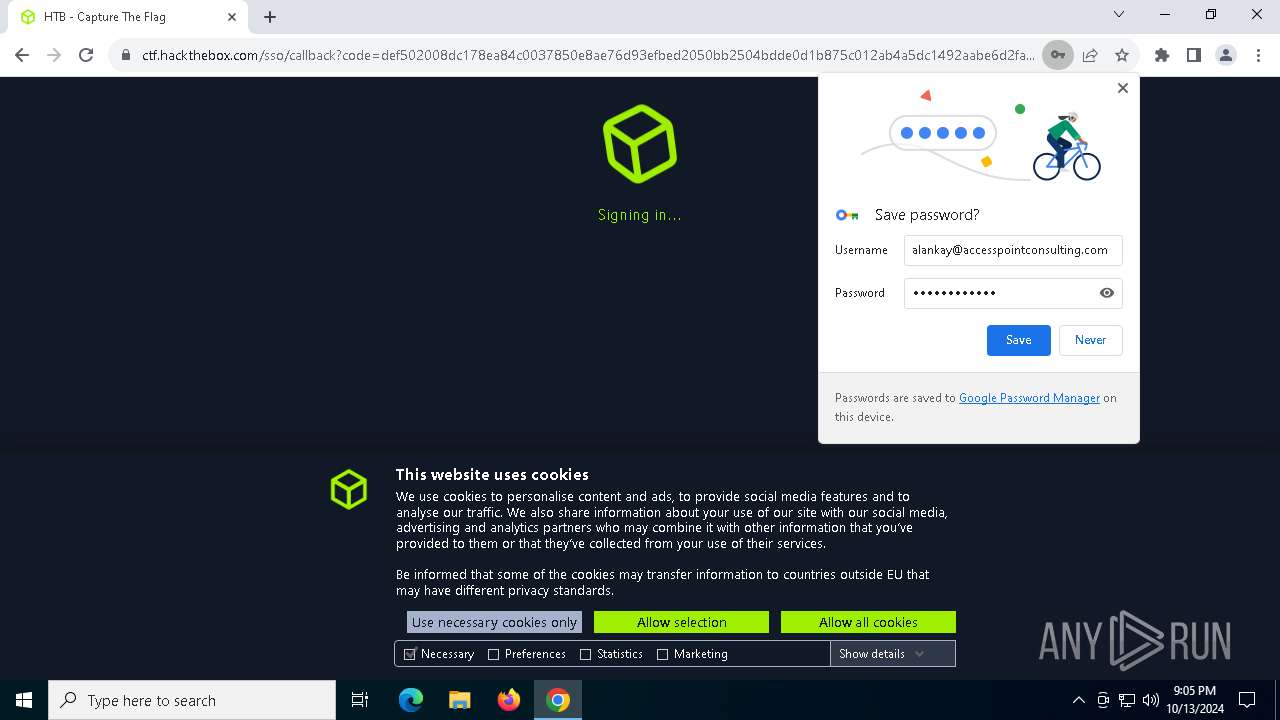Open File Explorer from taskbar
This screenshot has height=720, width=1280.
pos(460,700)
